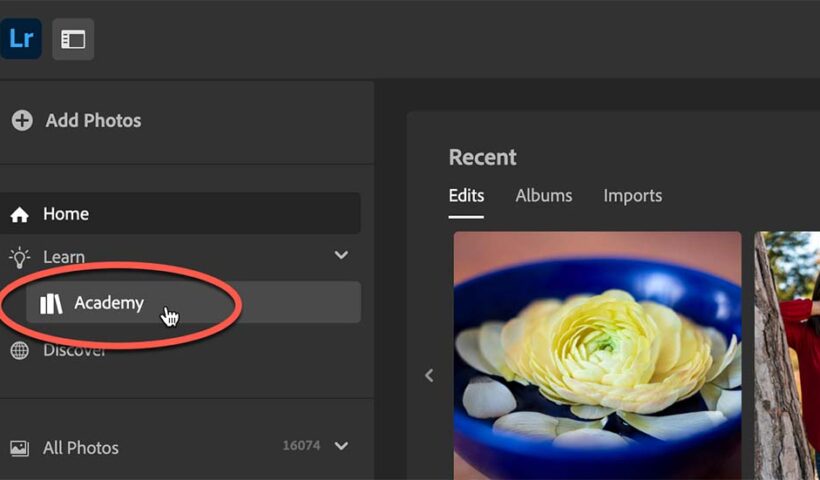Click the Learn lightbulb icon
820x480 pixels.
pos(19,257)
